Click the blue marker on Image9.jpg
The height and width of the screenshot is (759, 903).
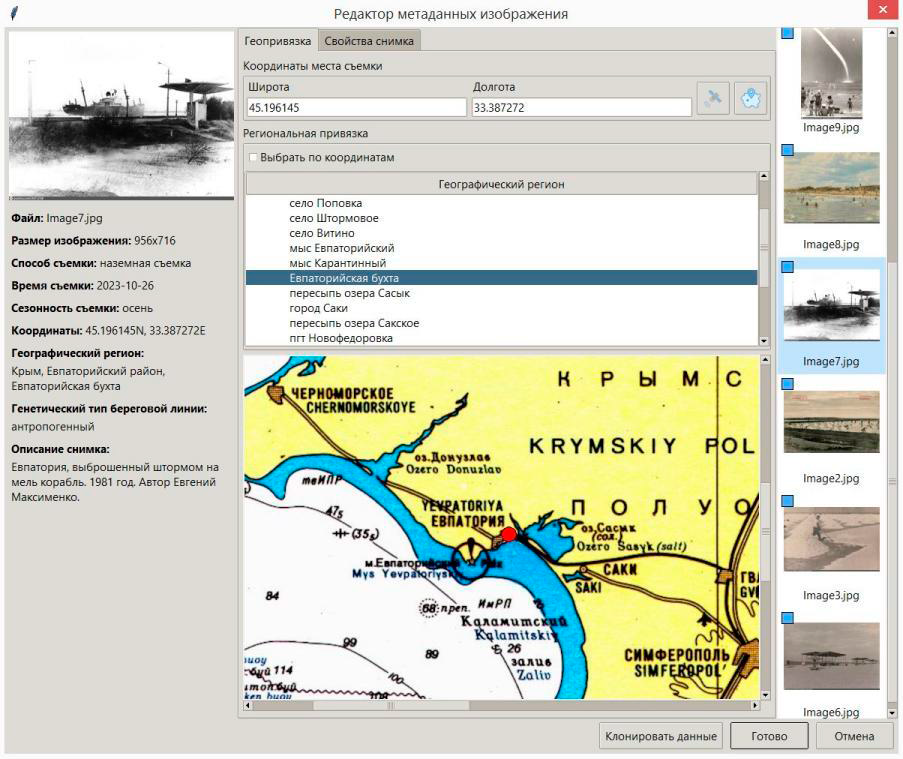coord(787,34)
